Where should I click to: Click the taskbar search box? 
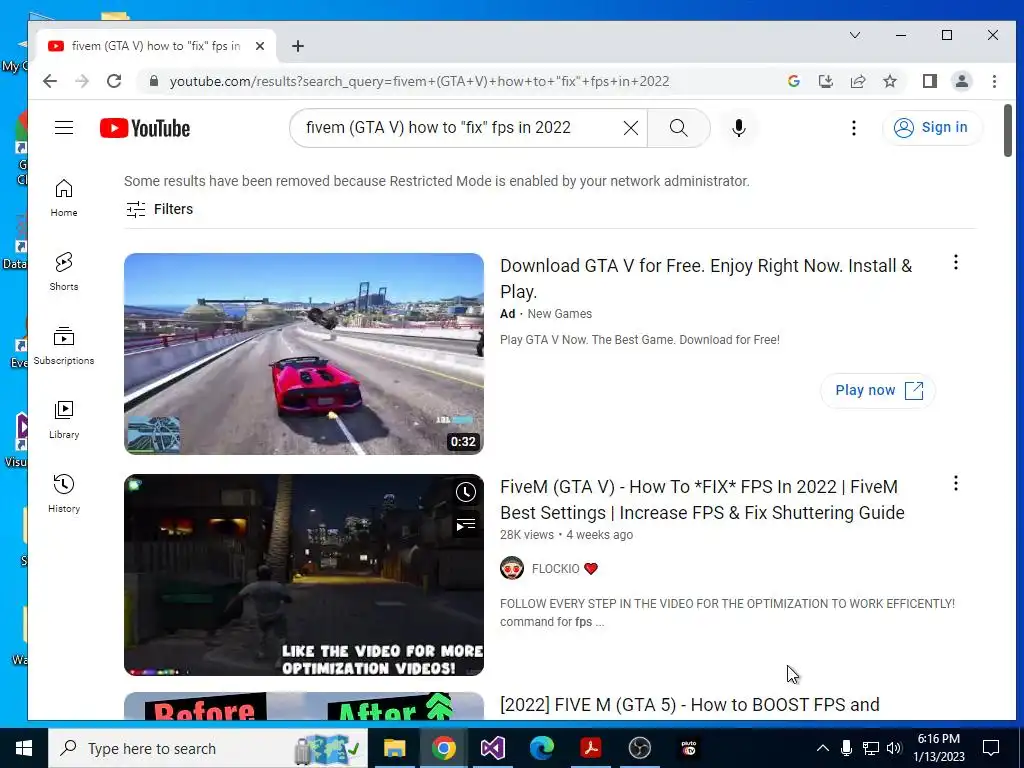(x=208, y=748)
